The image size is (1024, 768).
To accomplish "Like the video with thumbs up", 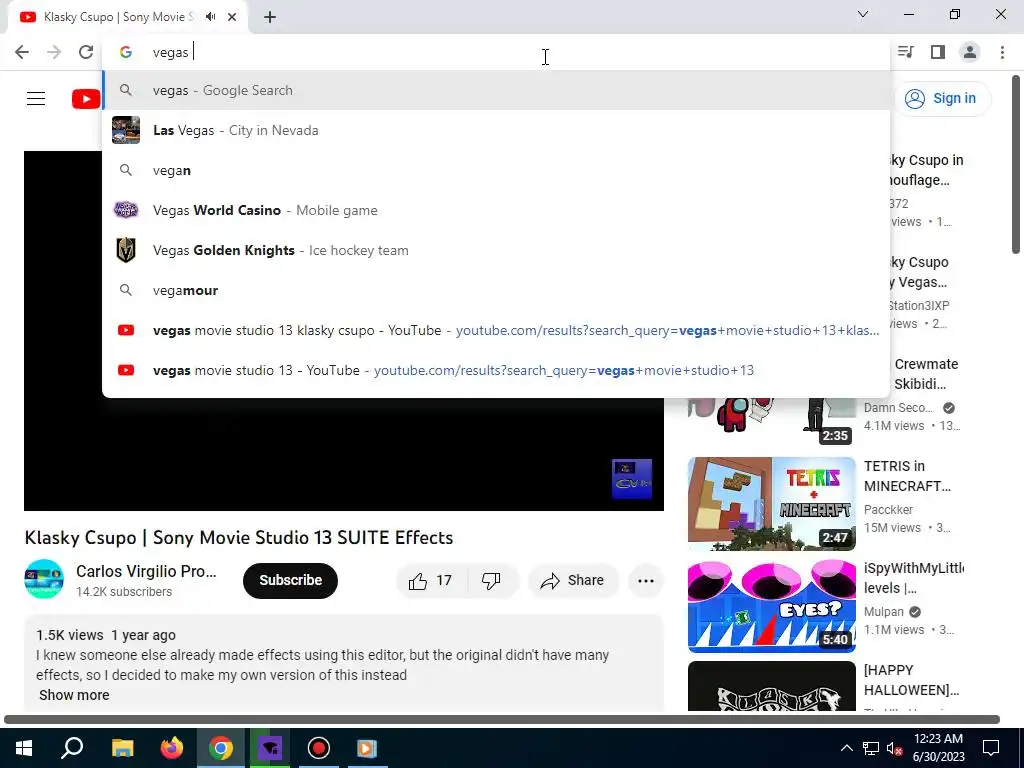I will (x=431, y=581).
